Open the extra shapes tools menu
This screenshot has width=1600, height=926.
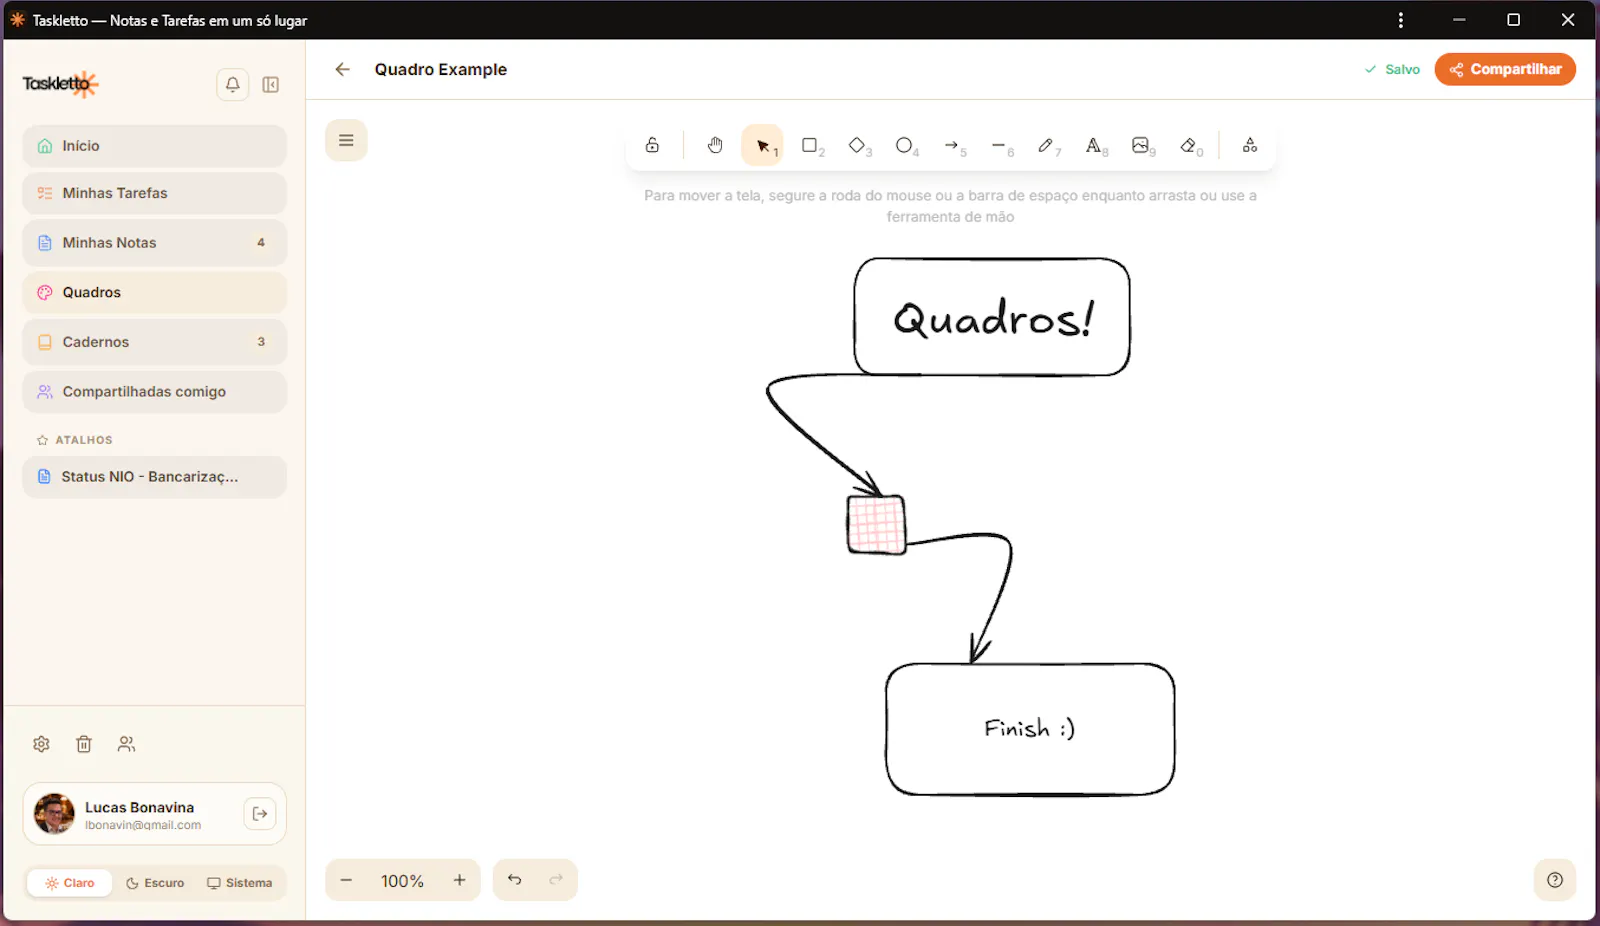[1250, 145]
